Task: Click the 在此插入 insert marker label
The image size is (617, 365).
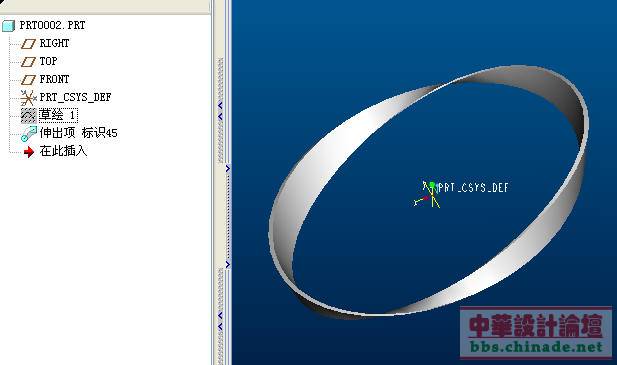Action: coord(63,151)
